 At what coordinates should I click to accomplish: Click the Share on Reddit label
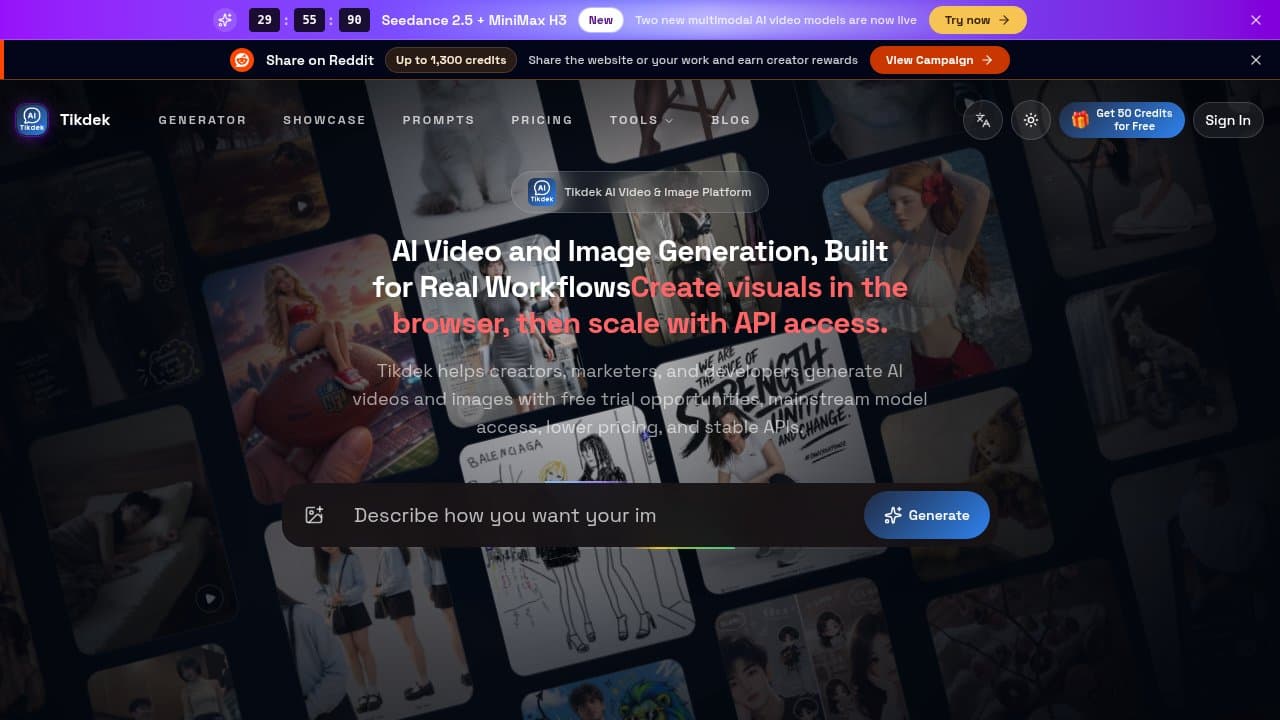[320, 60]
